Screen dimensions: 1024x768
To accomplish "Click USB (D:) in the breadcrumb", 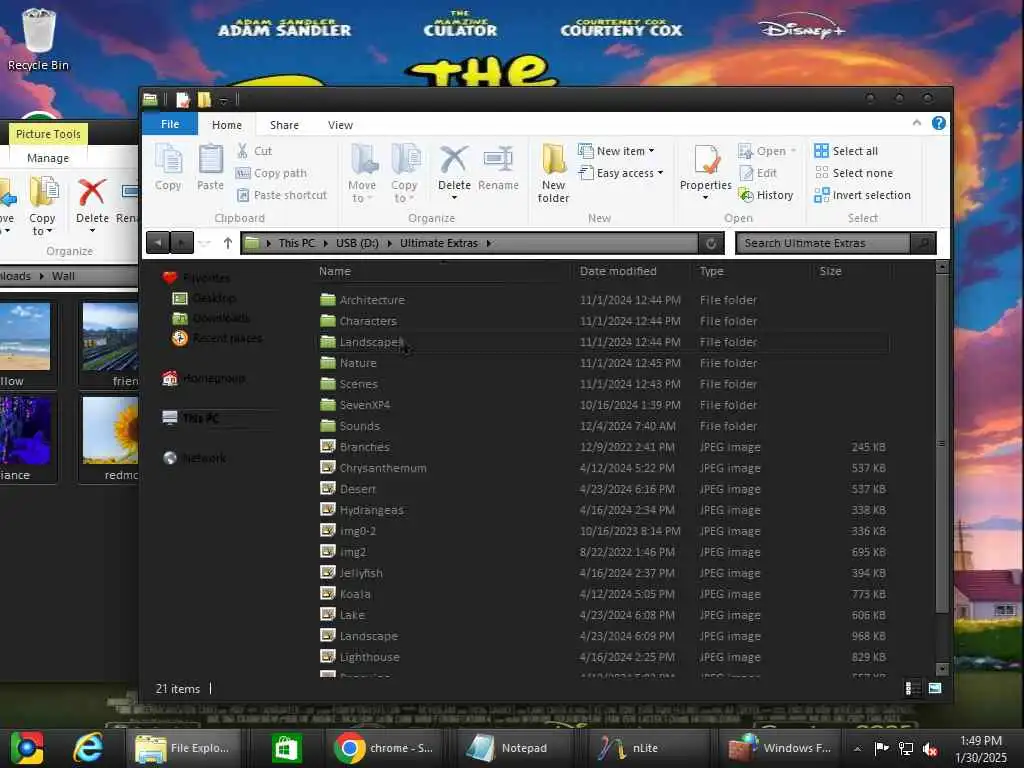I will (x=357, y=243).
